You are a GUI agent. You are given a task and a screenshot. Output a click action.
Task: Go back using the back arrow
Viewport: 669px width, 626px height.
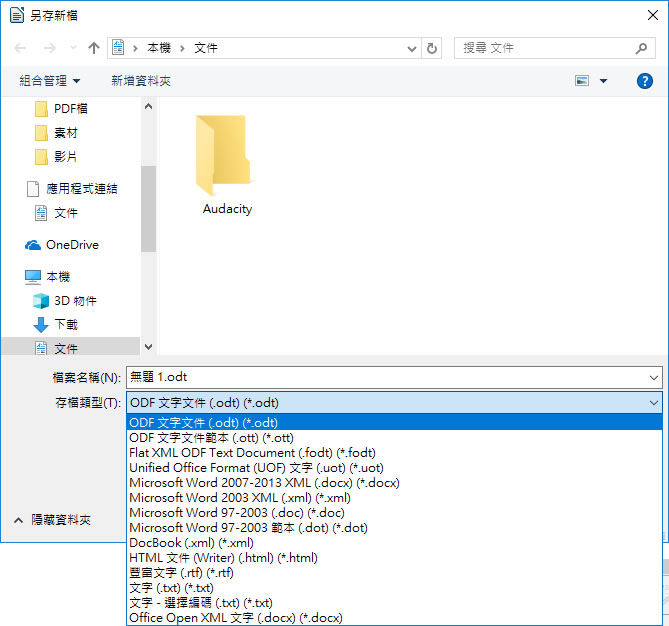tap(20, 48)
